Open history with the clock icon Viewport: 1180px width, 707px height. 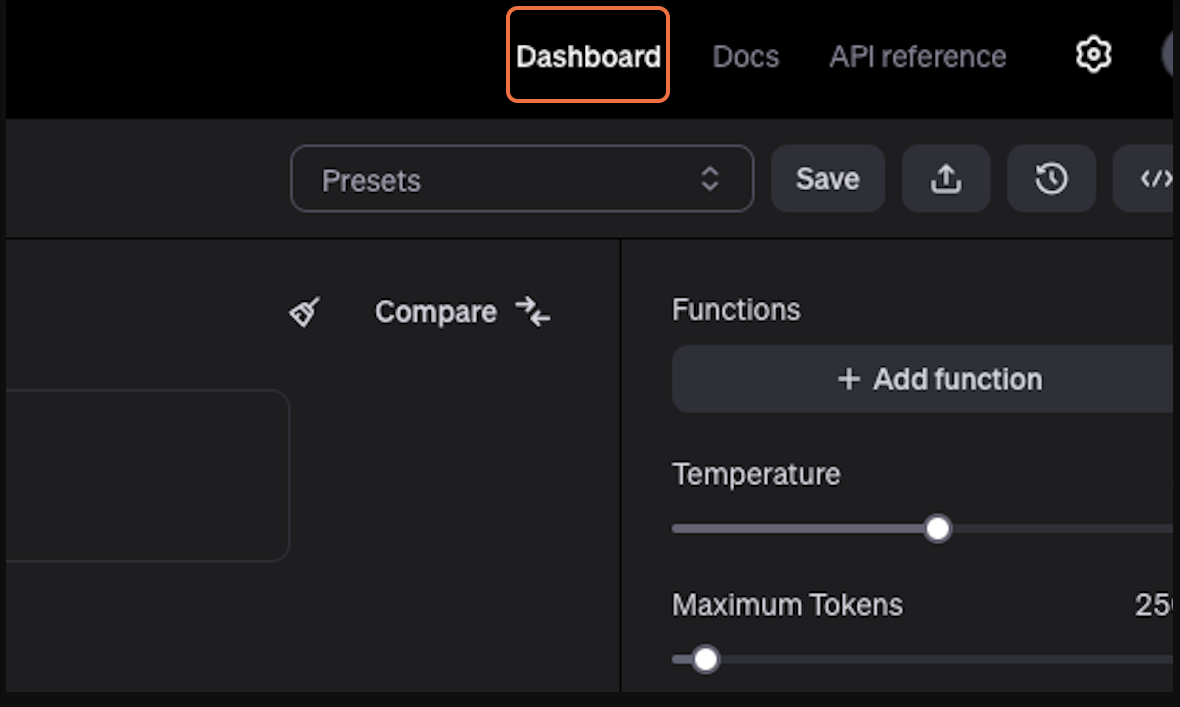tap(1051, 179)
